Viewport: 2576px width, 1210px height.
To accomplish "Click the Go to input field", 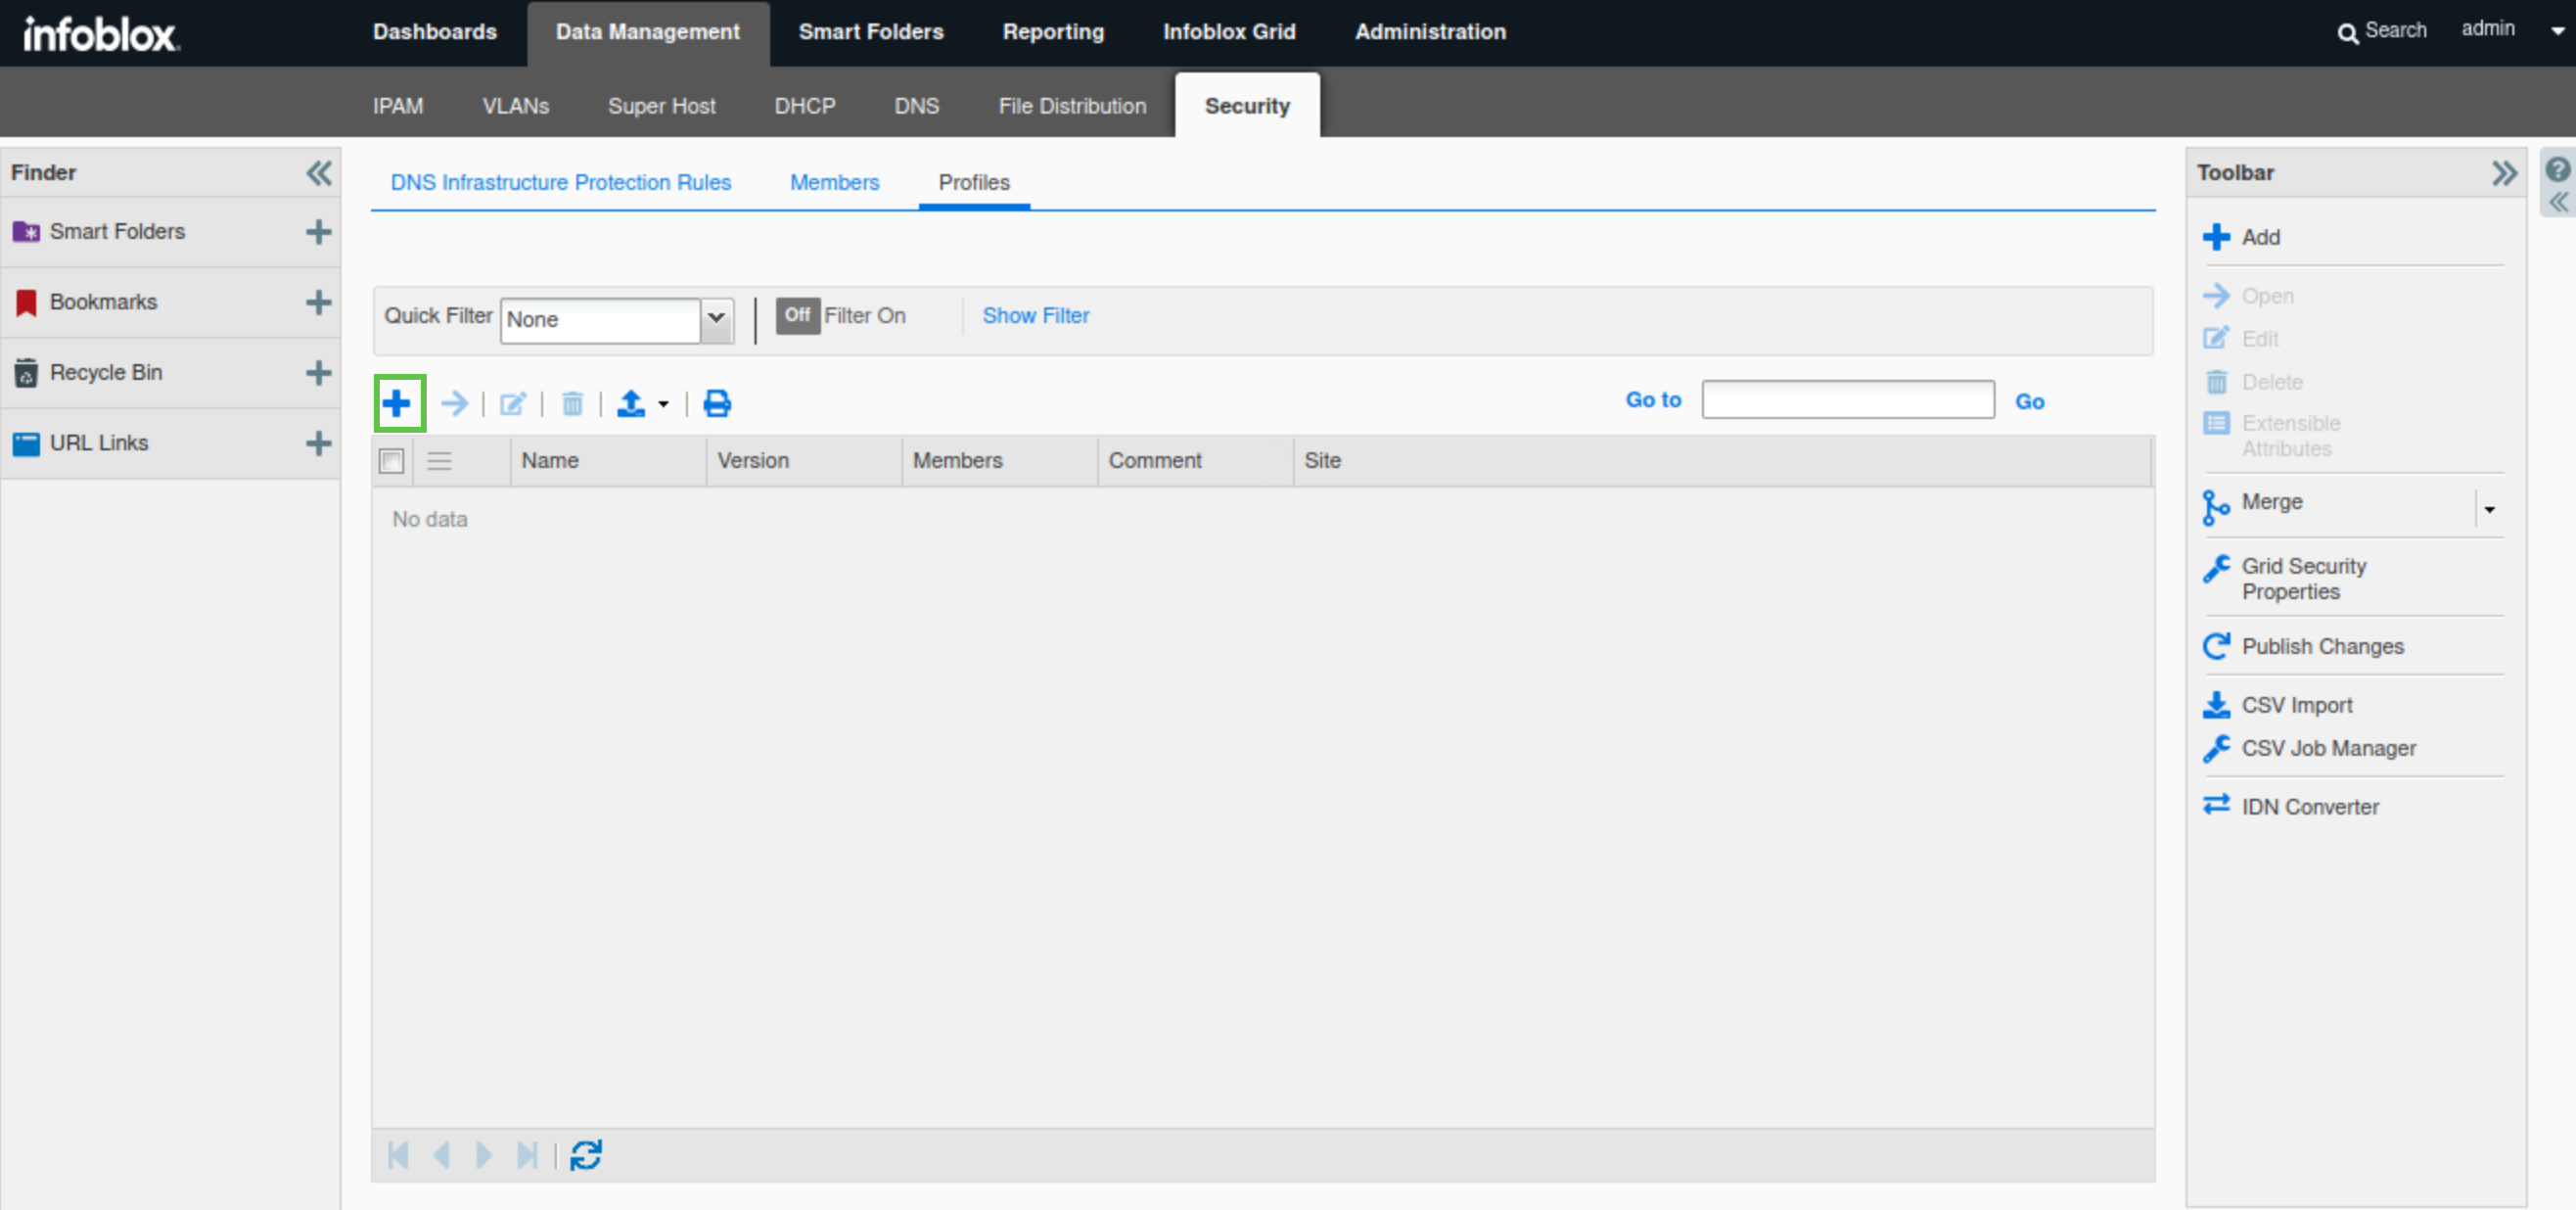I will pyautogui.click(x=1847, y=399).
